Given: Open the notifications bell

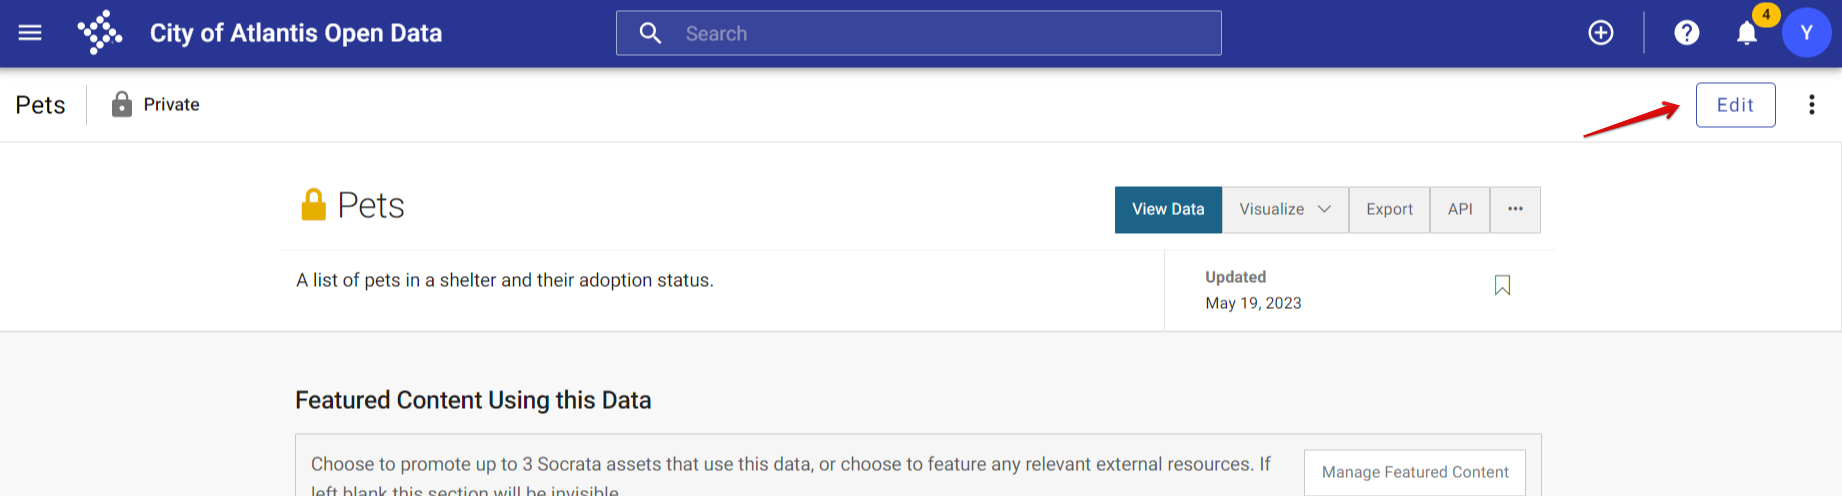Looking at the screenshot, I should (x=1747, y=33).
